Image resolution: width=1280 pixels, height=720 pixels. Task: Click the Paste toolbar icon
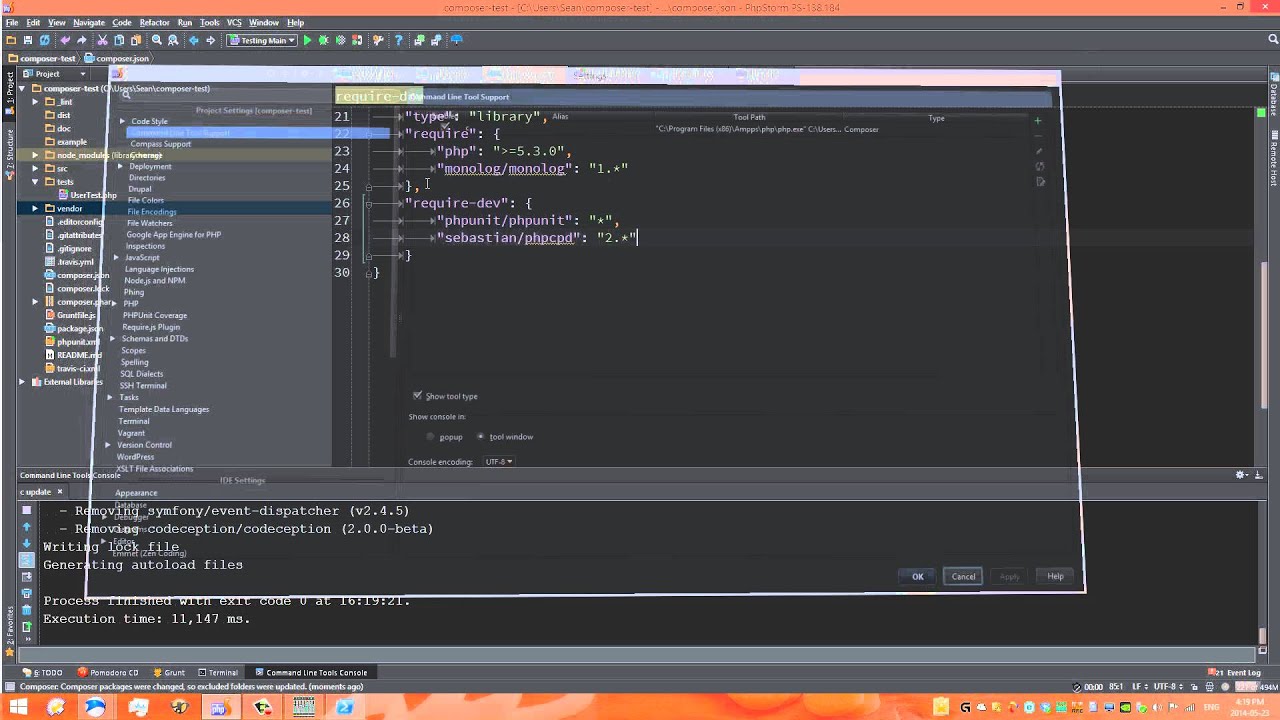coord(136,40)
